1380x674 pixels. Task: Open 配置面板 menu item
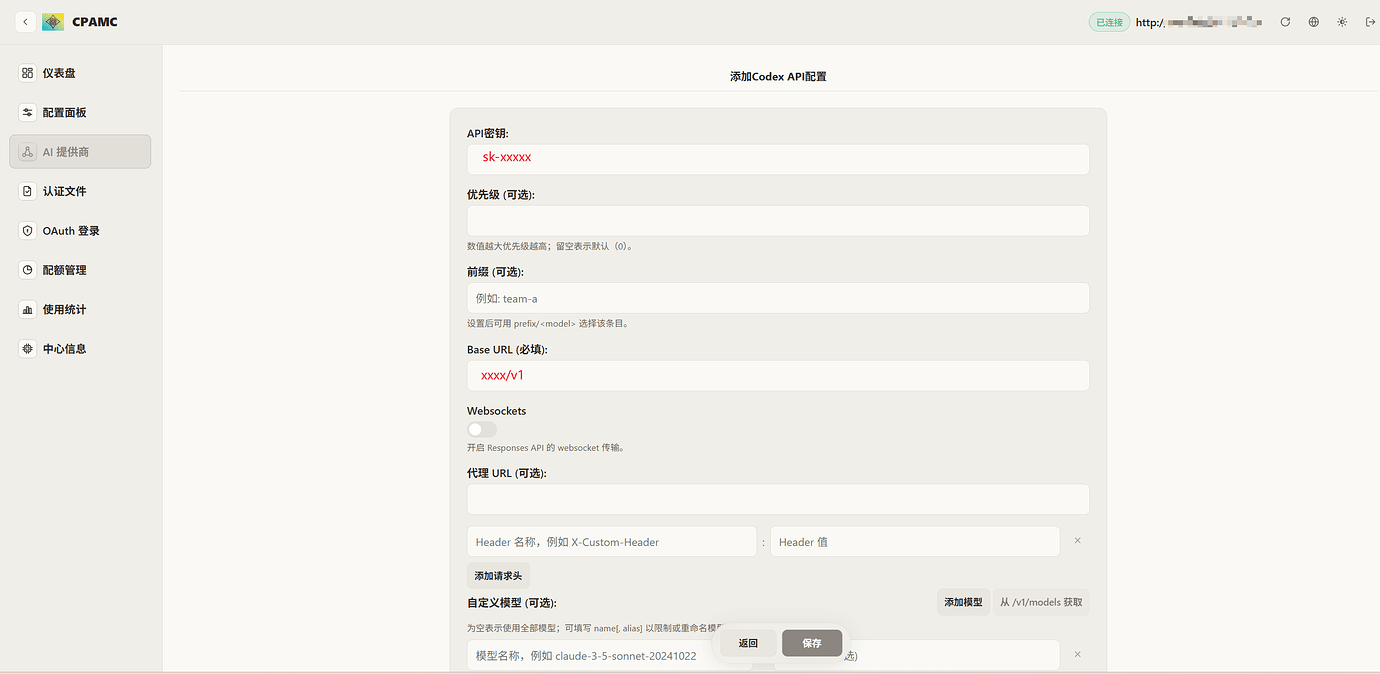(x=80, y=112)
